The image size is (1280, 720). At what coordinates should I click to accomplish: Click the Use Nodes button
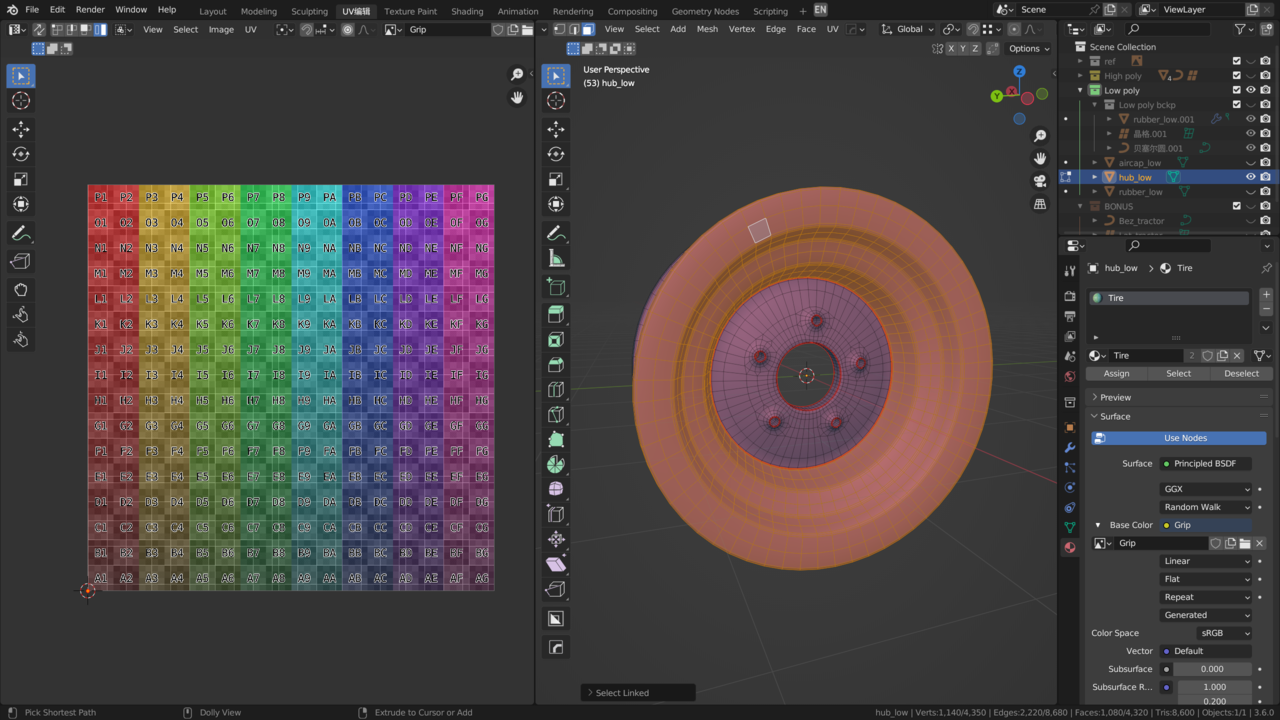[1185, 438]
